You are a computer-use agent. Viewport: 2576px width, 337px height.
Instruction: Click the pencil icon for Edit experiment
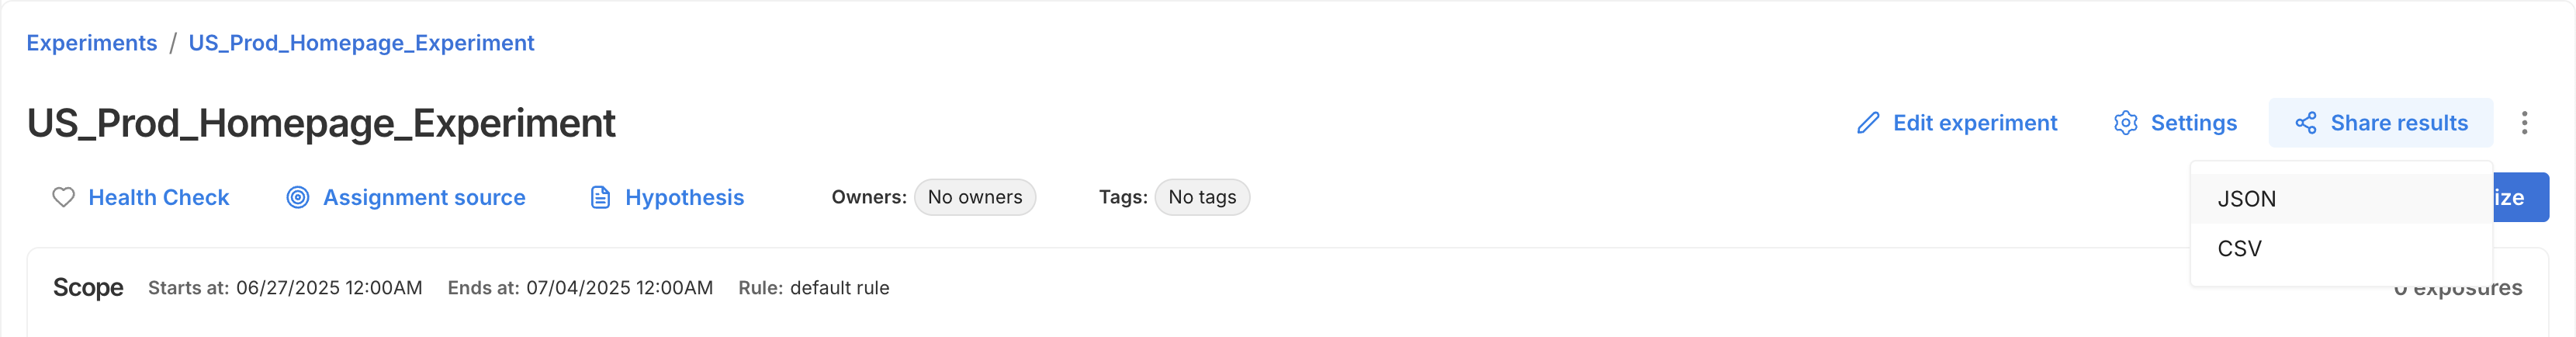tap(1867, 123)
